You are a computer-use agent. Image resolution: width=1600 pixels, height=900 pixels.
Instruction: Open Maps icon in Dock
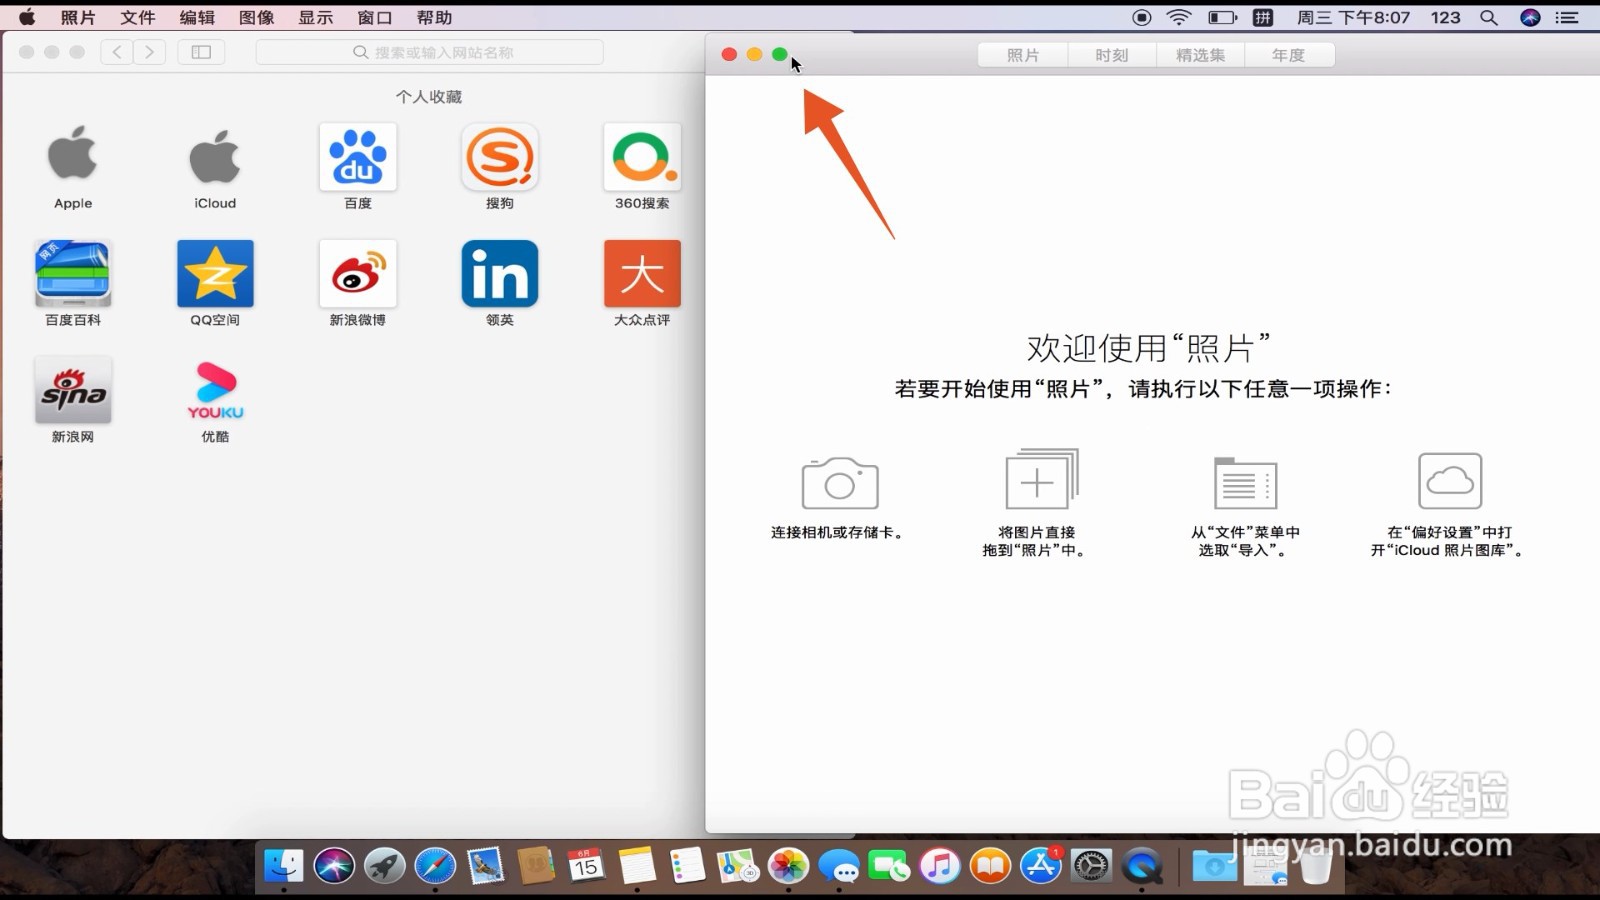point(738,865)
